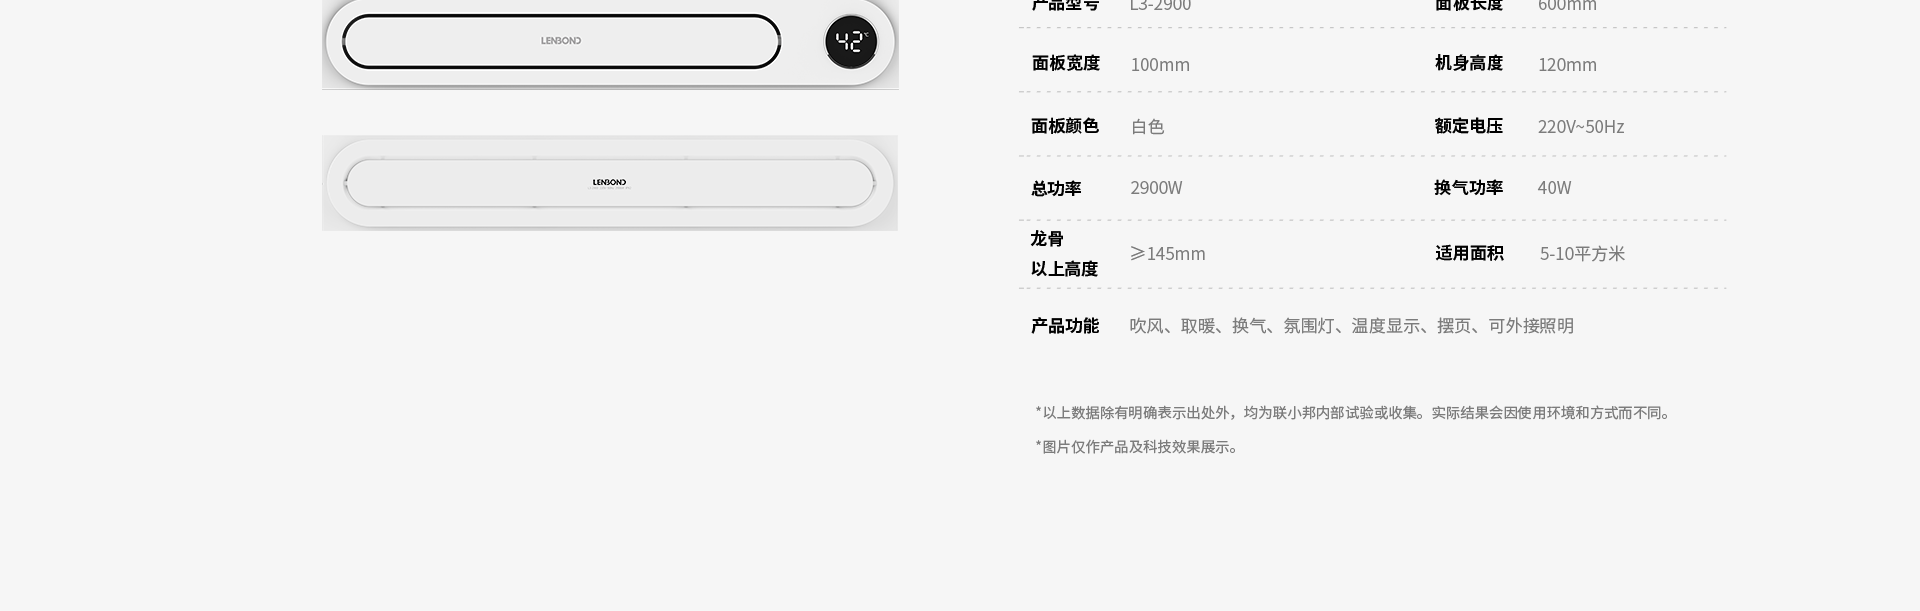This screenshot has width=1920, height=611.
Task: Click the 120mm body height value
Action: [1567, 65]
